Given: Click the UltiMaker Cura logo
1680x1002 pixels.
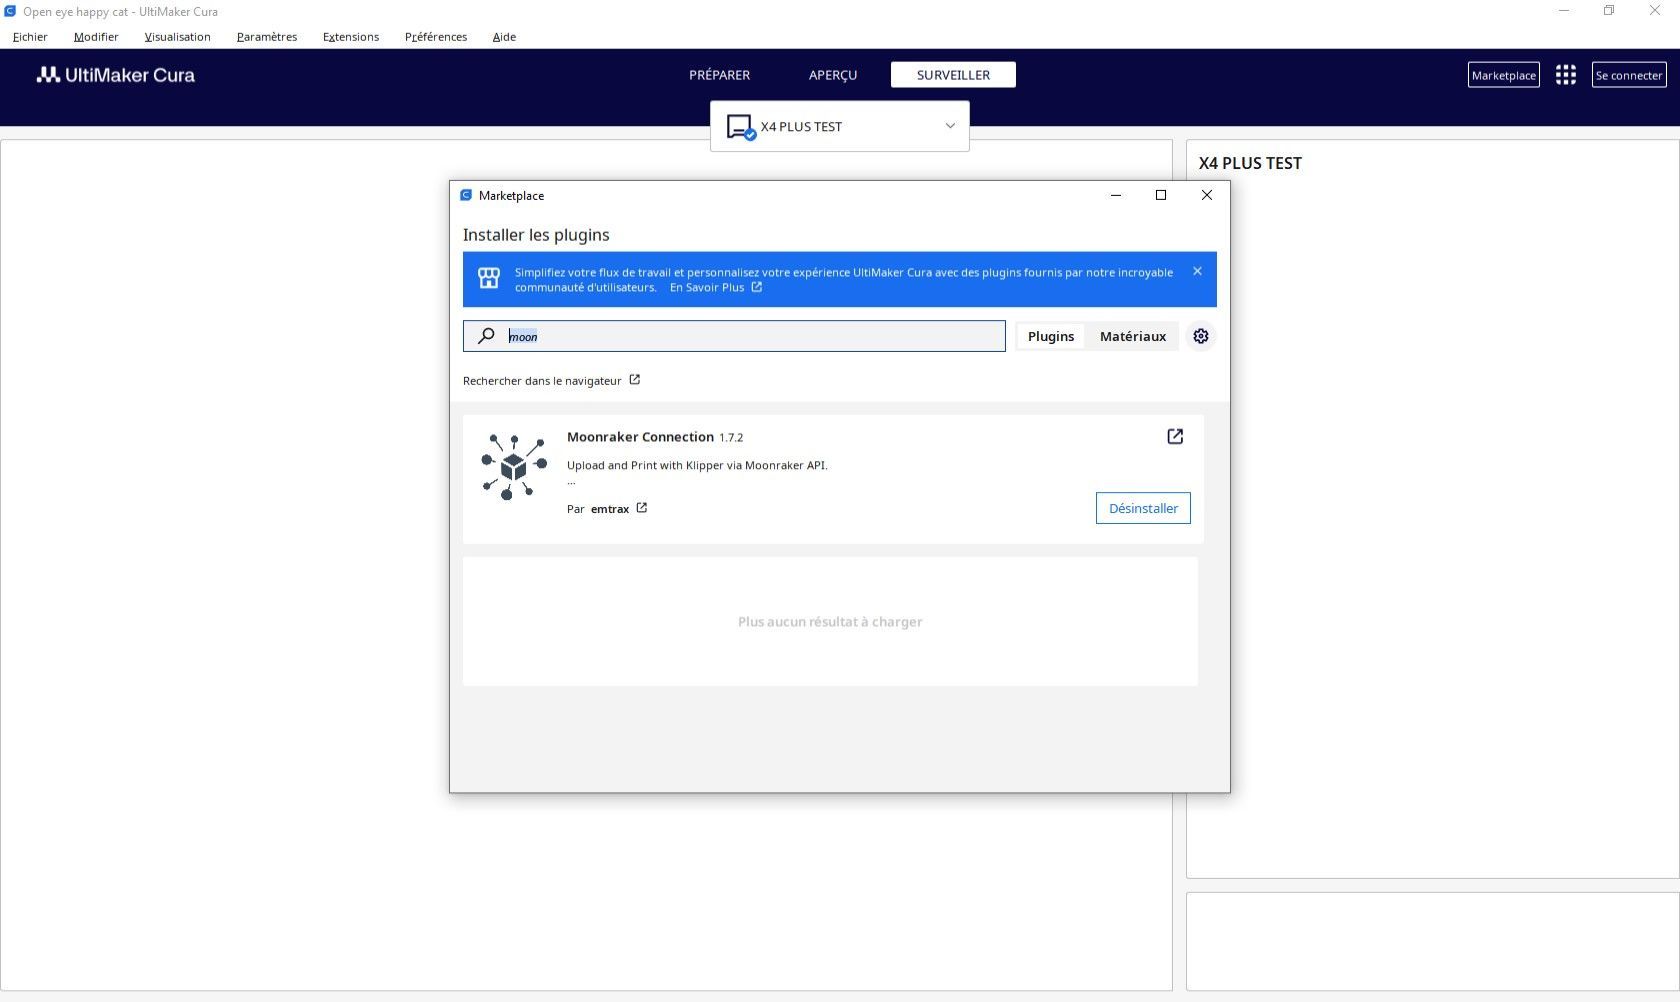Looking at the screenshot, I should (x=116, y=75).
